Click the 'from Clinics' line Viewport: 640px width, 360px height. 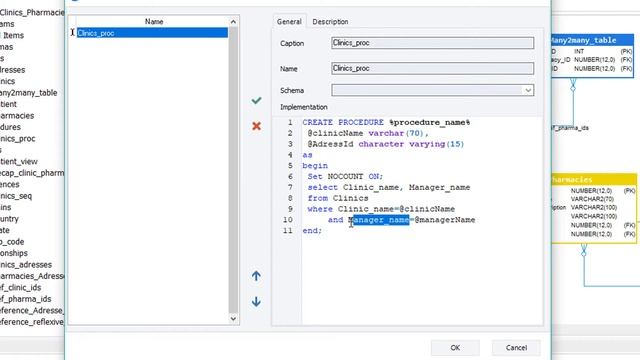coord(338,198)
